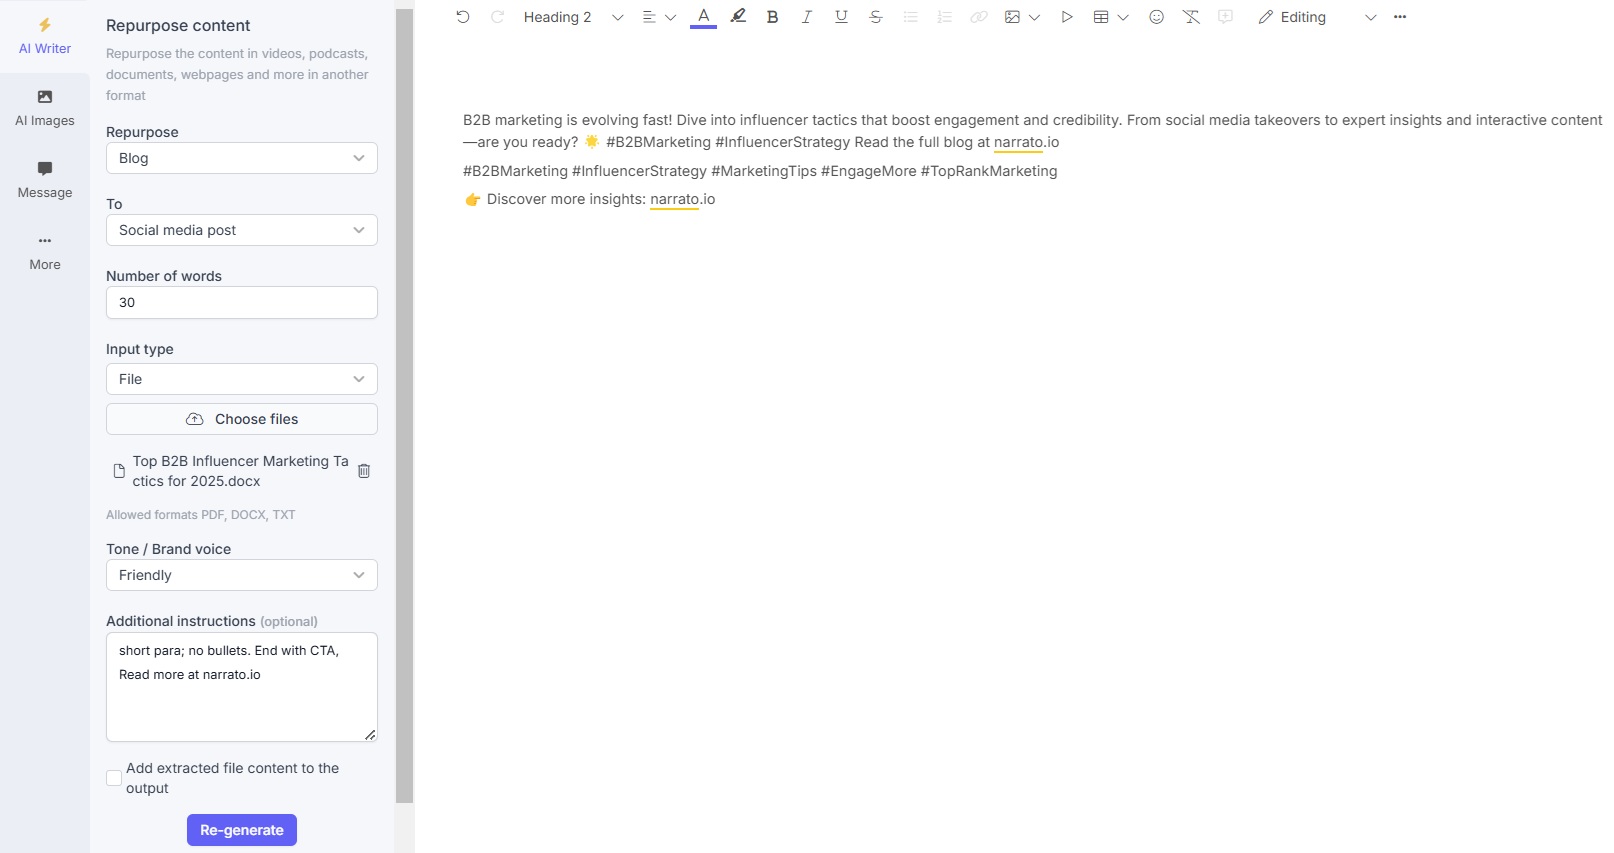Open the text alignment options
Screen dimensions: 1614x853
[659, 17]
